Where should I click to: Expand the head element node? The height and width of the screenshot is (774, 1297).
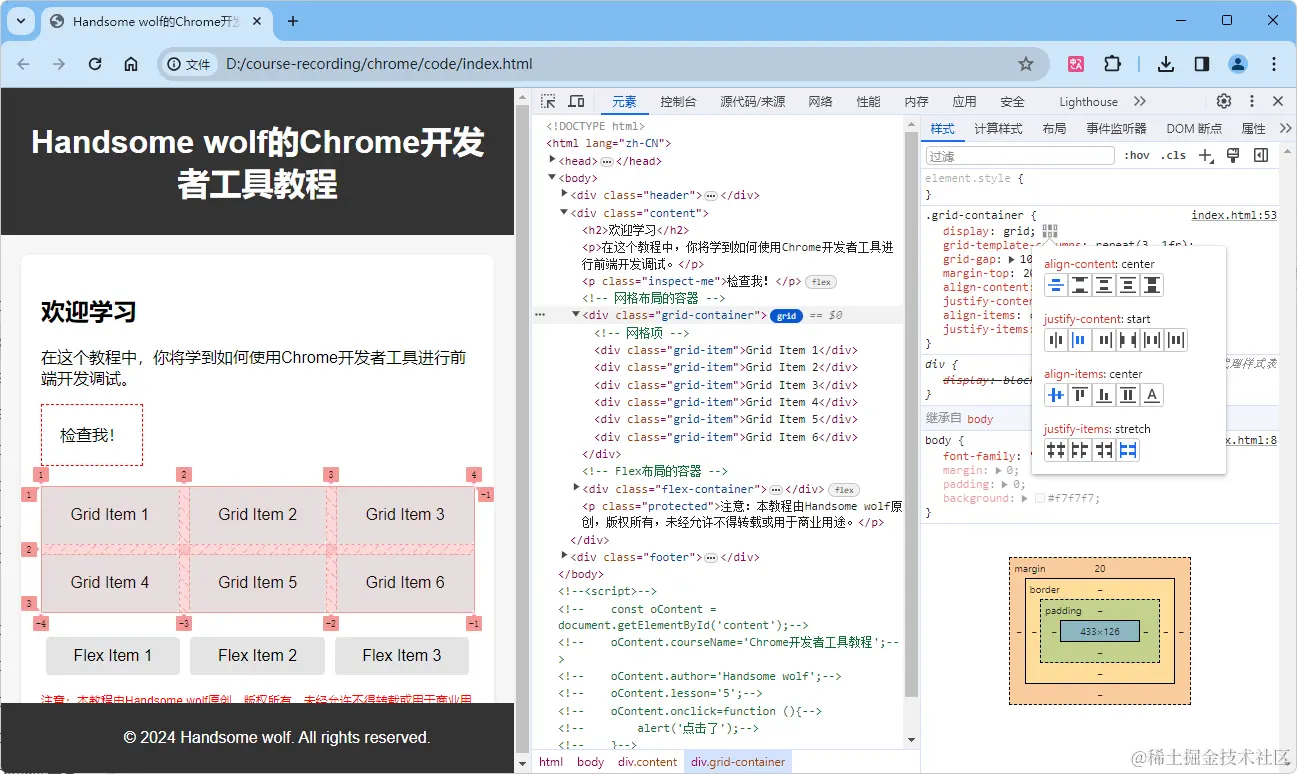pos(552,160)
